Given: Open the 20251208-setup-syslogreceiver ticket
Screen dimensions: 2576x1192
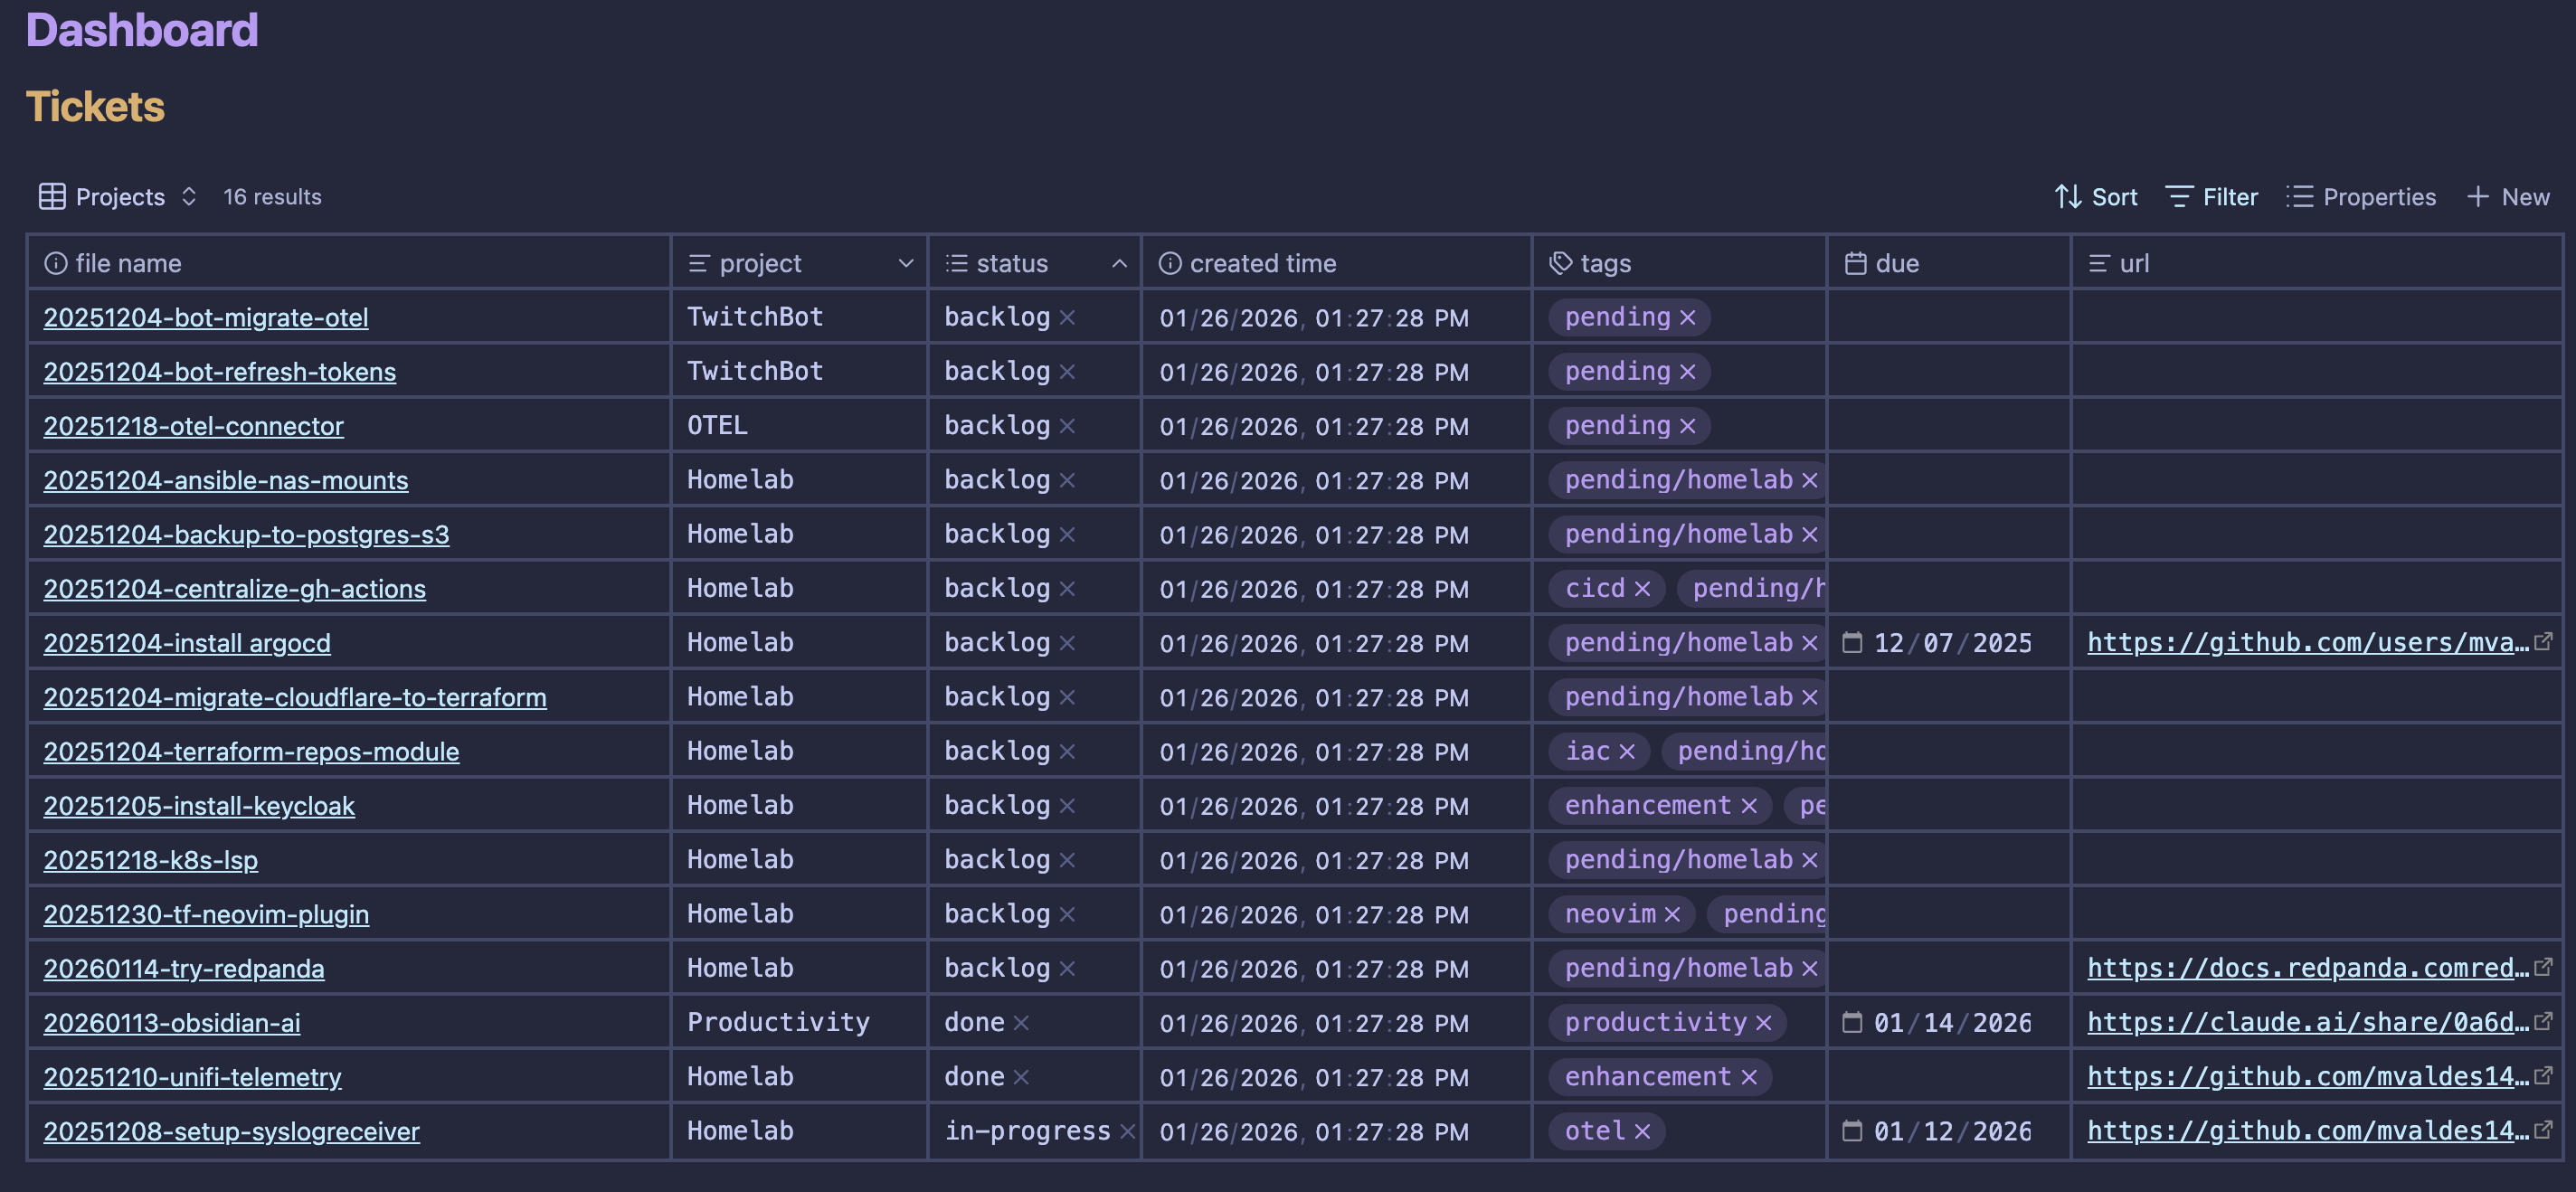Looking at the screenshot, I should tap(231, 1131).
